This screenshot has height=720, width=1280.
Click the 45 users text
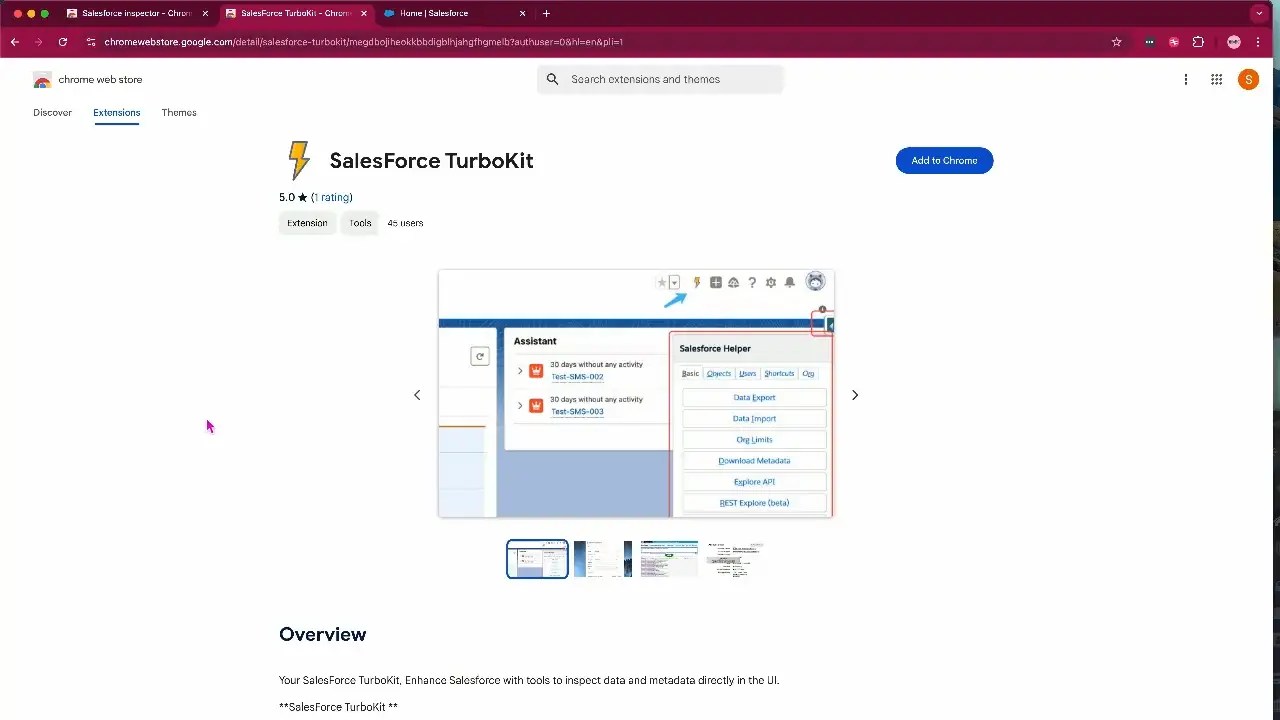(x=405, y=223)
